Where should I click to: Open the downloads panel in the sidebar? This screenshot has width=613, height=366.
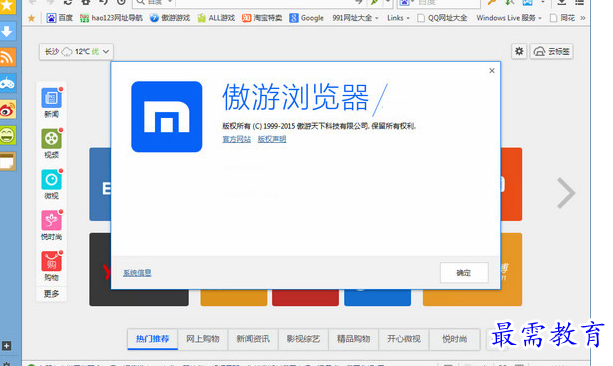[x=7, y=31]
